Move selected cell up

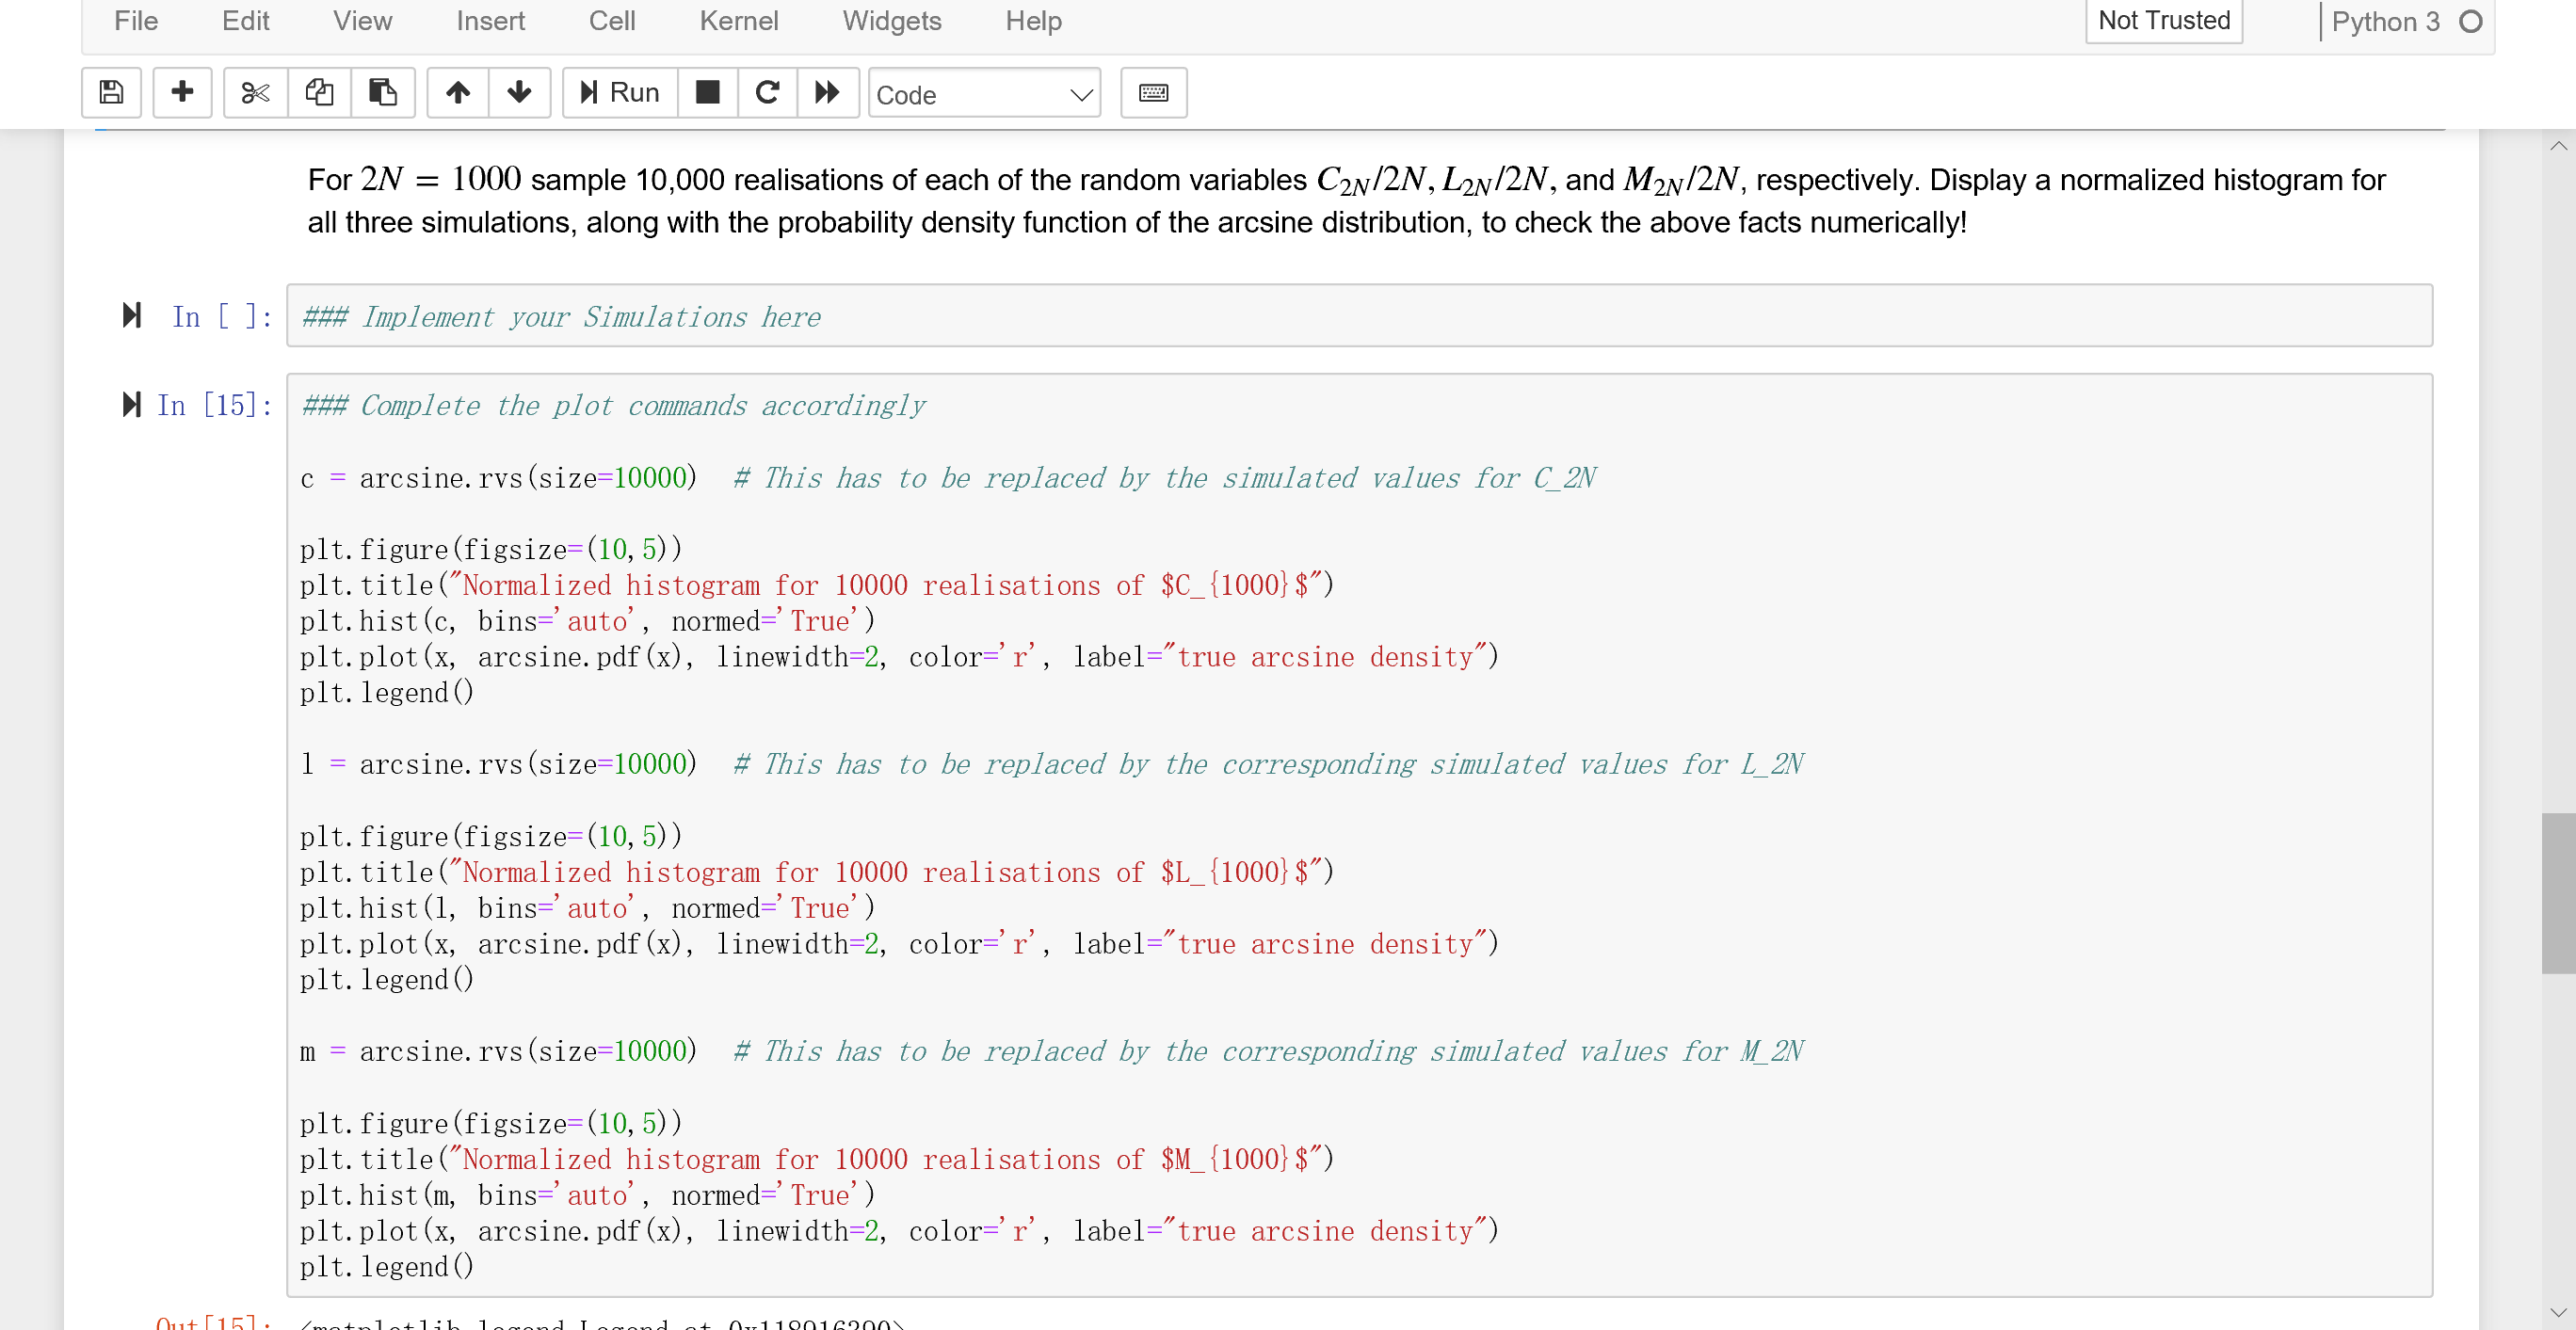tap(458, 93)
